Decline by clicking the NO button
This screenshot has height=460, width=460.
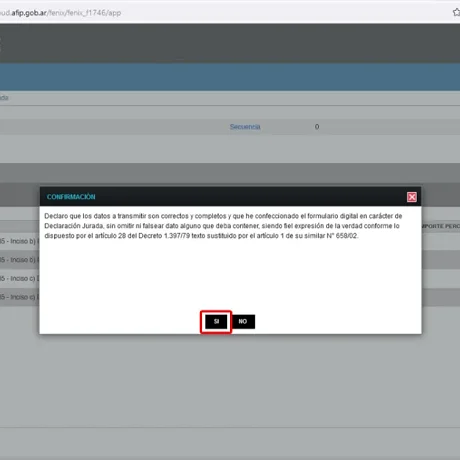click(243, 322)
